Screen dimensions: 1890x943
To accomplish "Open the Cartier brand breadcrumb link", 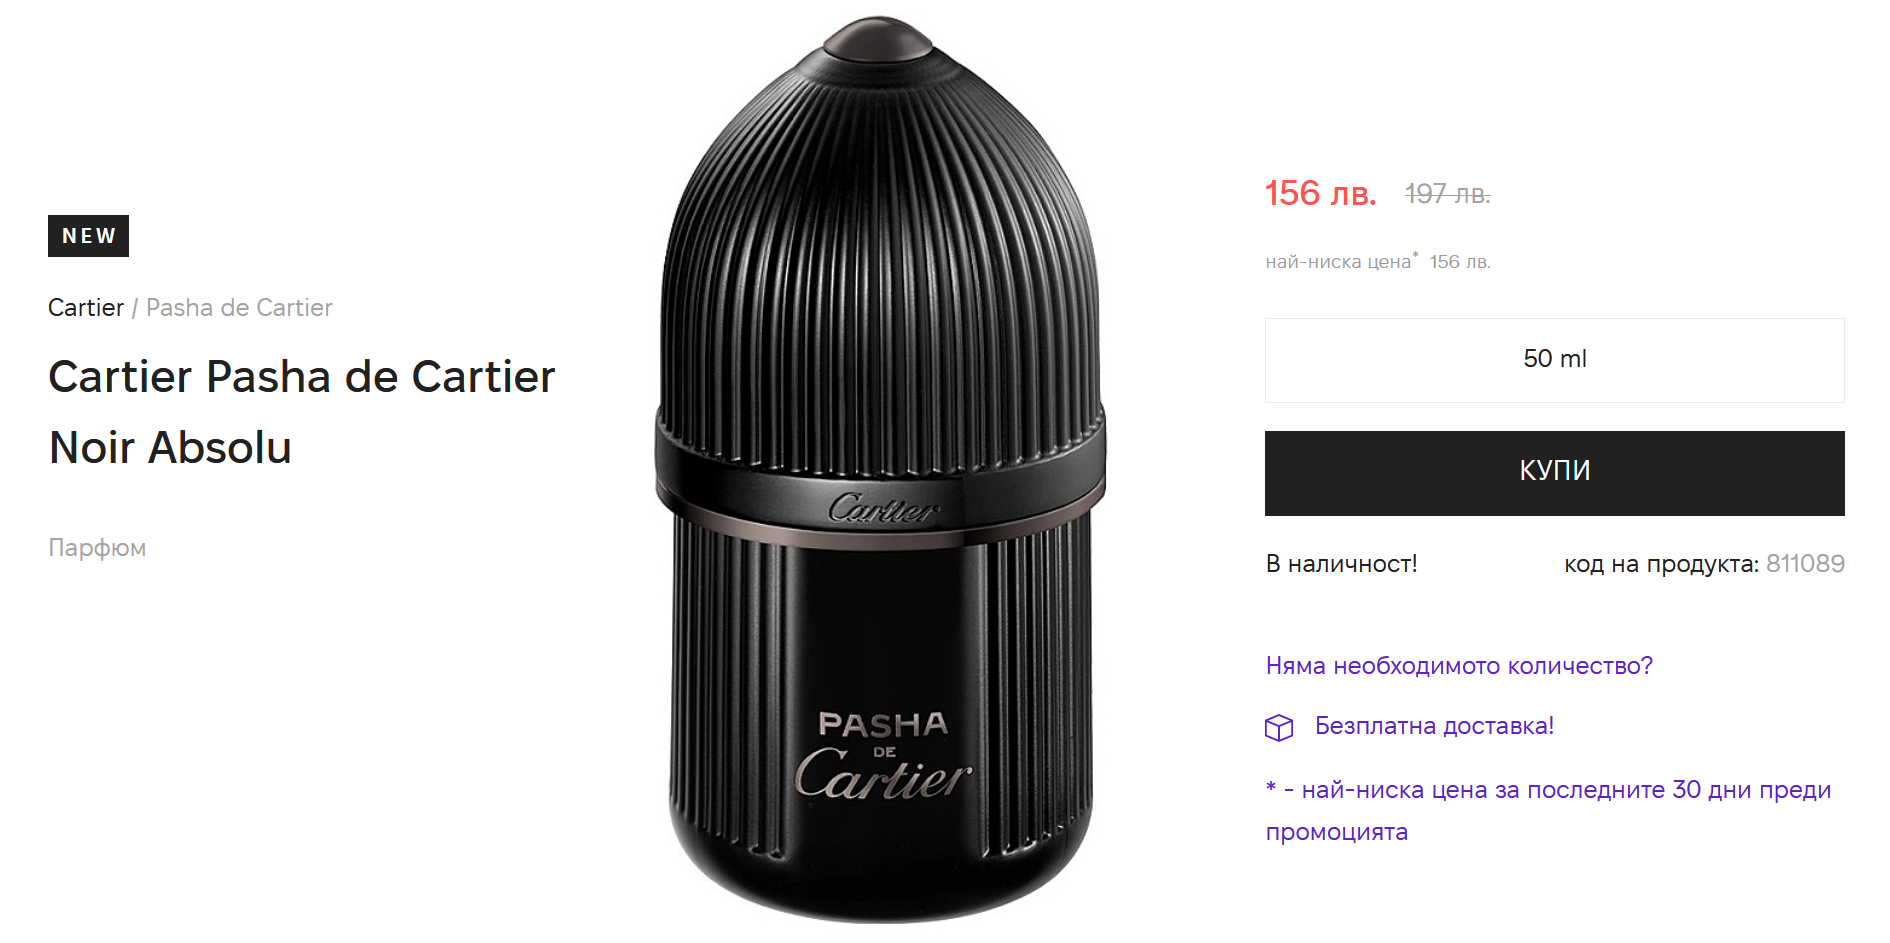I will pos(86,308).
